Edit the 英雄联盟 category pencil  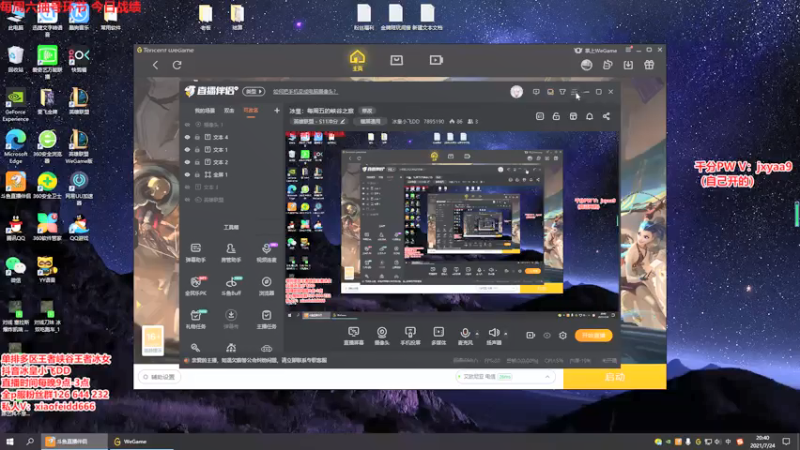pos(343,121)
